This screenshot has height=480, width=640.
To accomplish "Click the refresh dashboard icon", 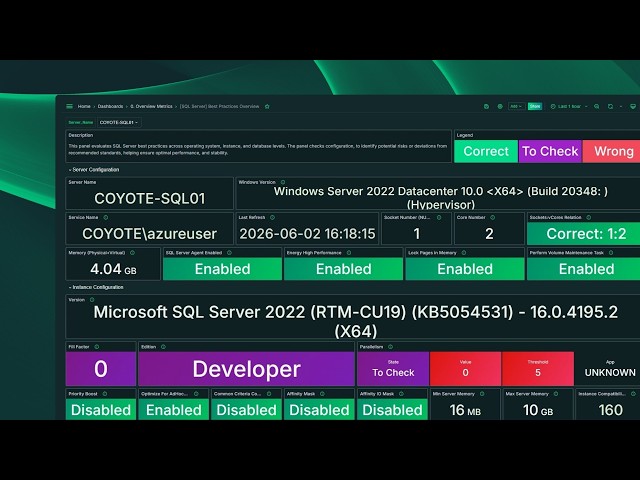I will tap(610, 107).
